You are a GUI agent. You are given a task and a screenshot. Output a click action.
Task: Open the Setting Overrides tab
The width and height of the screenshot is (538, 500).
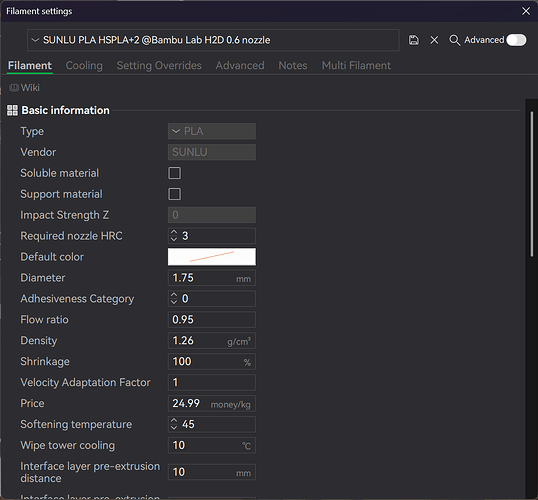[x=159, y=66]
